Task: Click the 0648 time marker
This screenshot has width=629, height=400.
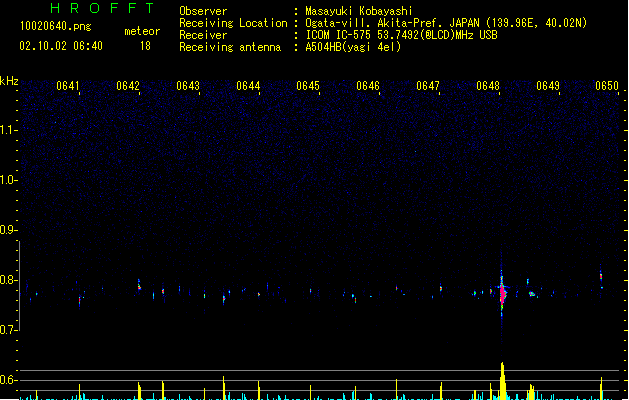Action: pos(488,86)
